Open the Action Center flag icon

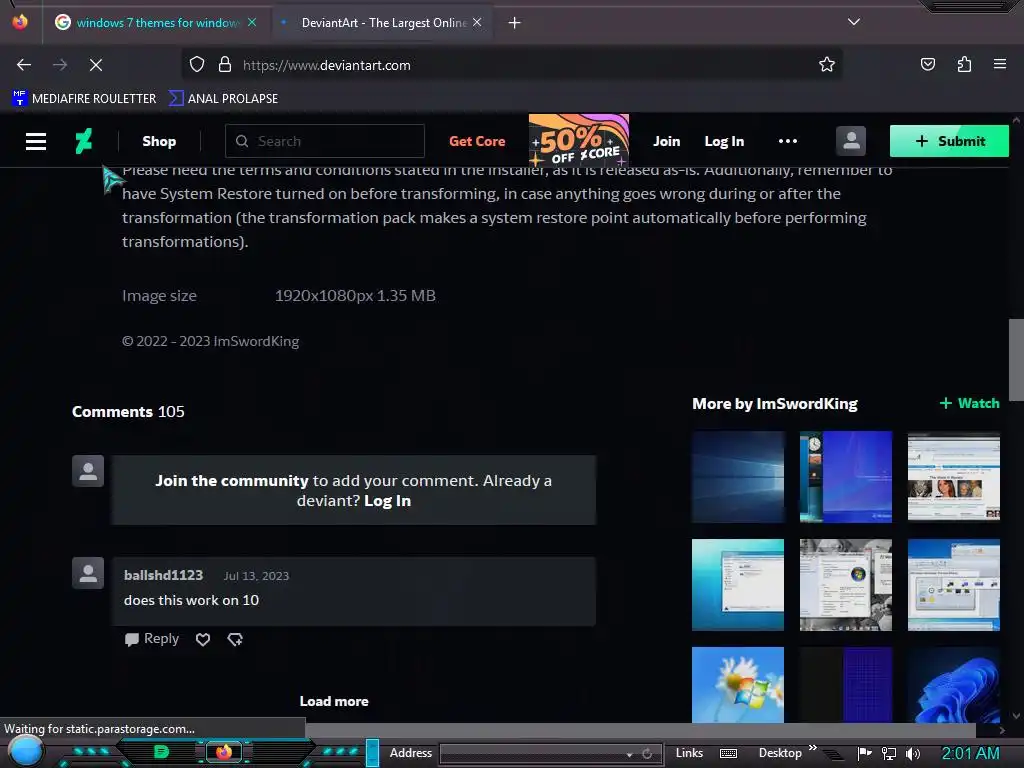865,753
